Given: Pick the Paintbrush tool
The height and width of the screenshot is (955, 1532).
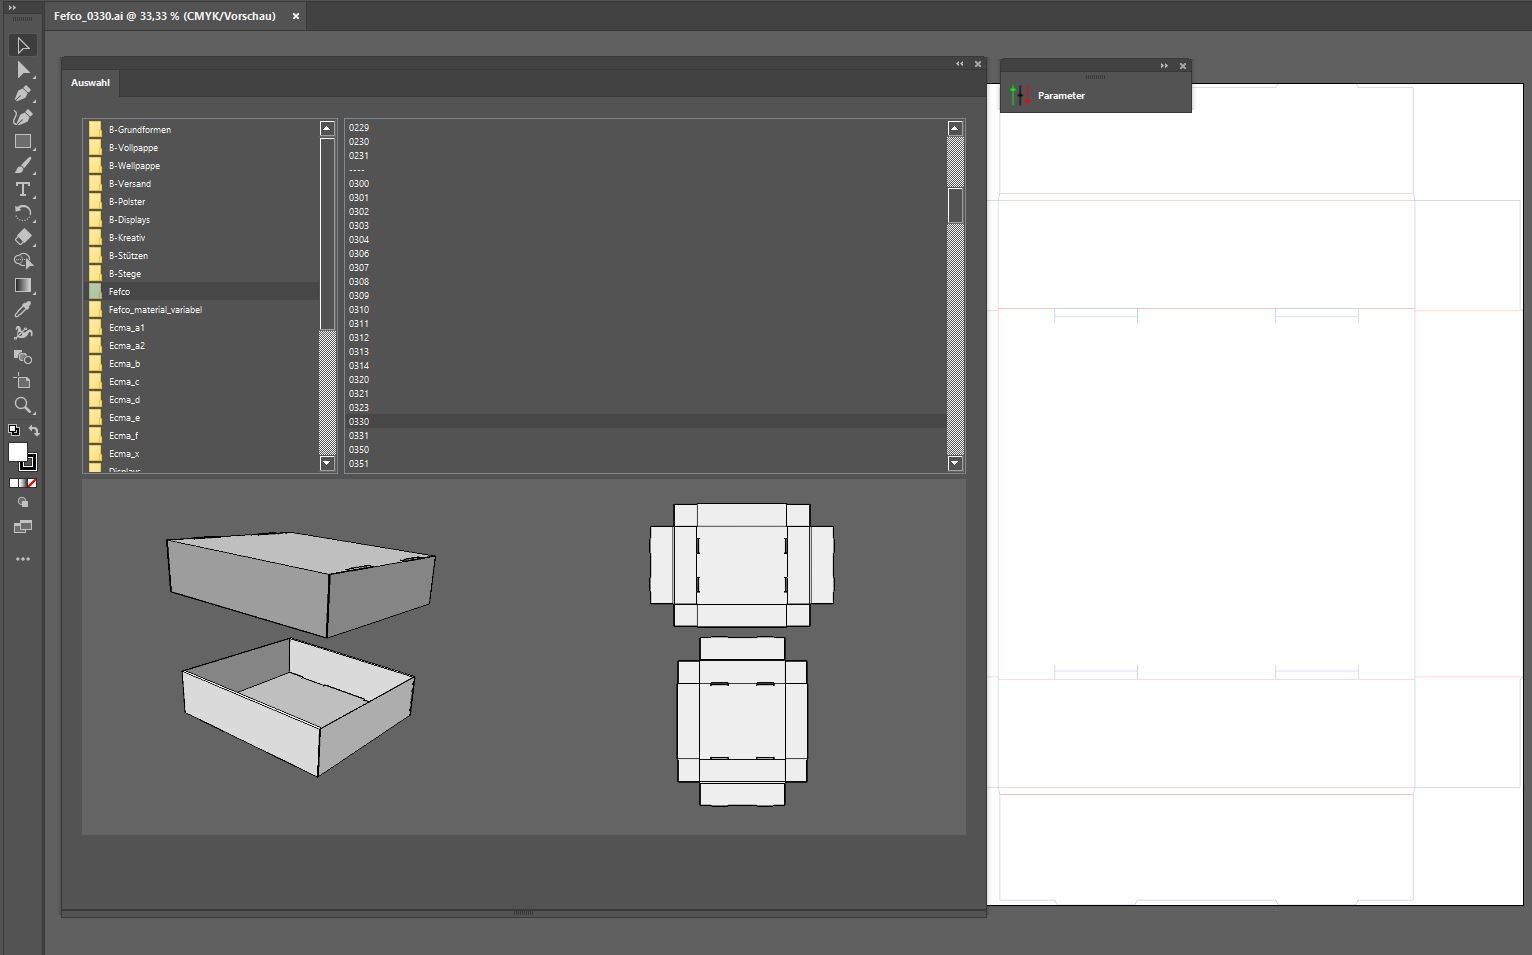Looking at the screenshot, I should (x=22, y=165).
